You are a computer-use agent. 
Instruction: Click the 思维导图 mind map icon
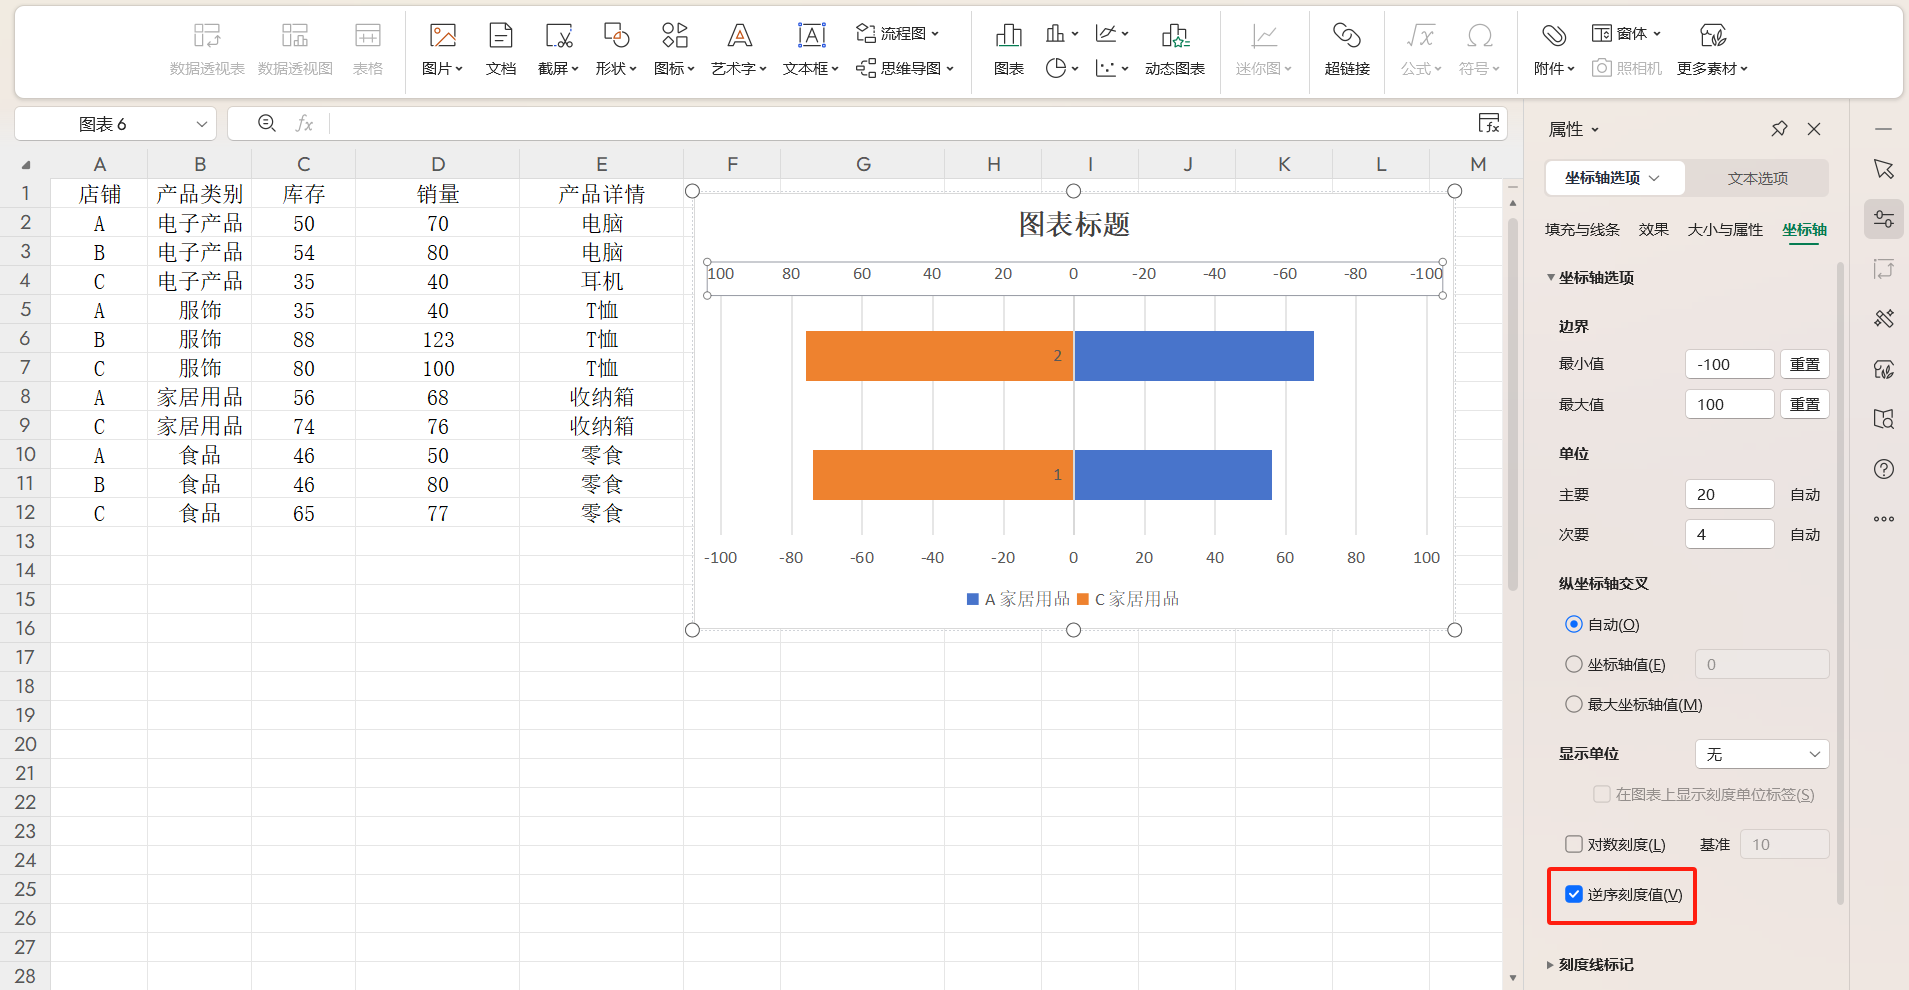point(866,68)
